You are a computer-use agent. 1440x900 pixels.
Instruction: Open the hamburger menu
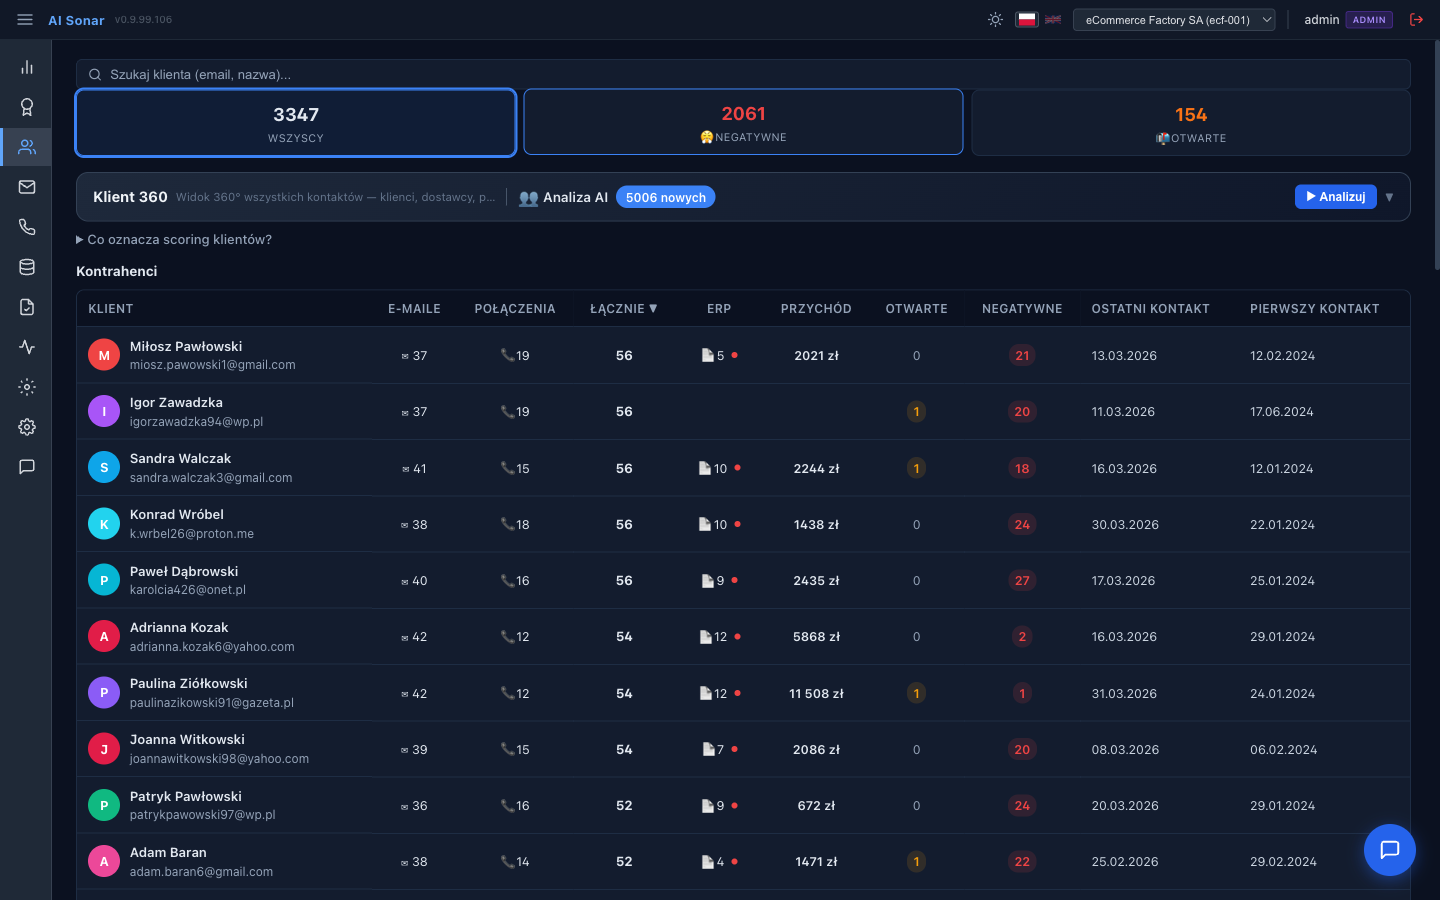pos(25,20)
